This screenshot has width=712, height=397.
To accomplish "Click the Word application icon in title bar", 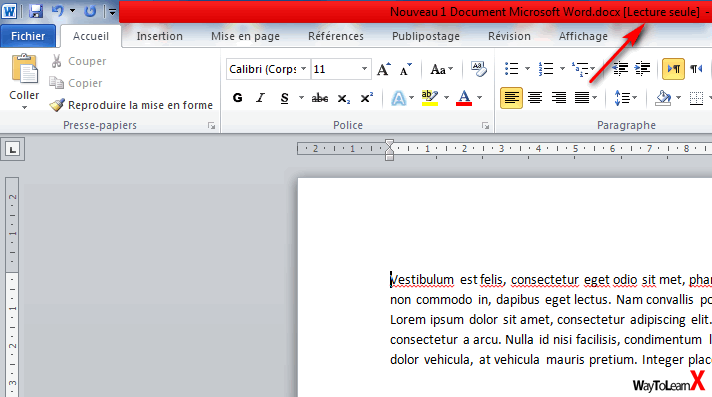I will pyautogui.click(x=10, y=11).
